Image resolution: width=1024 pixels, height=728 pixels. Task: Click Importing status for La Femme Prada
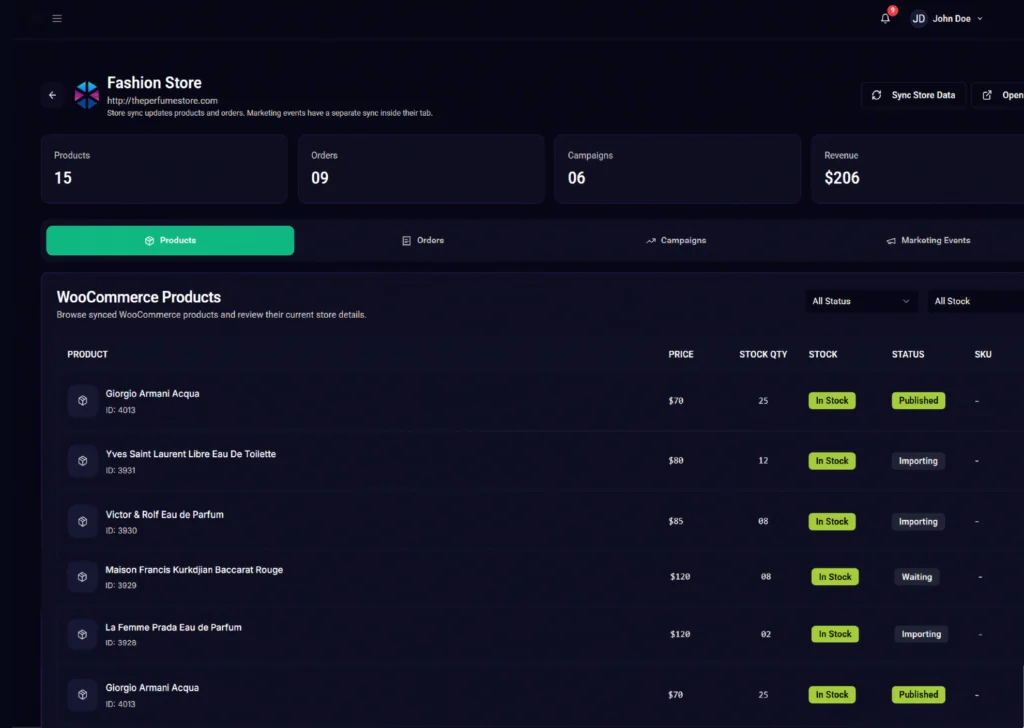(x=921, y=634)
